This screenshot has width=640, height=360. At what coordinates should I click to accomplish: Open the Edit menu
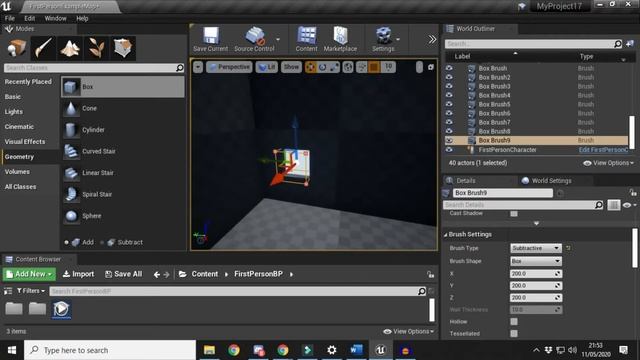(x=29, y=18)
